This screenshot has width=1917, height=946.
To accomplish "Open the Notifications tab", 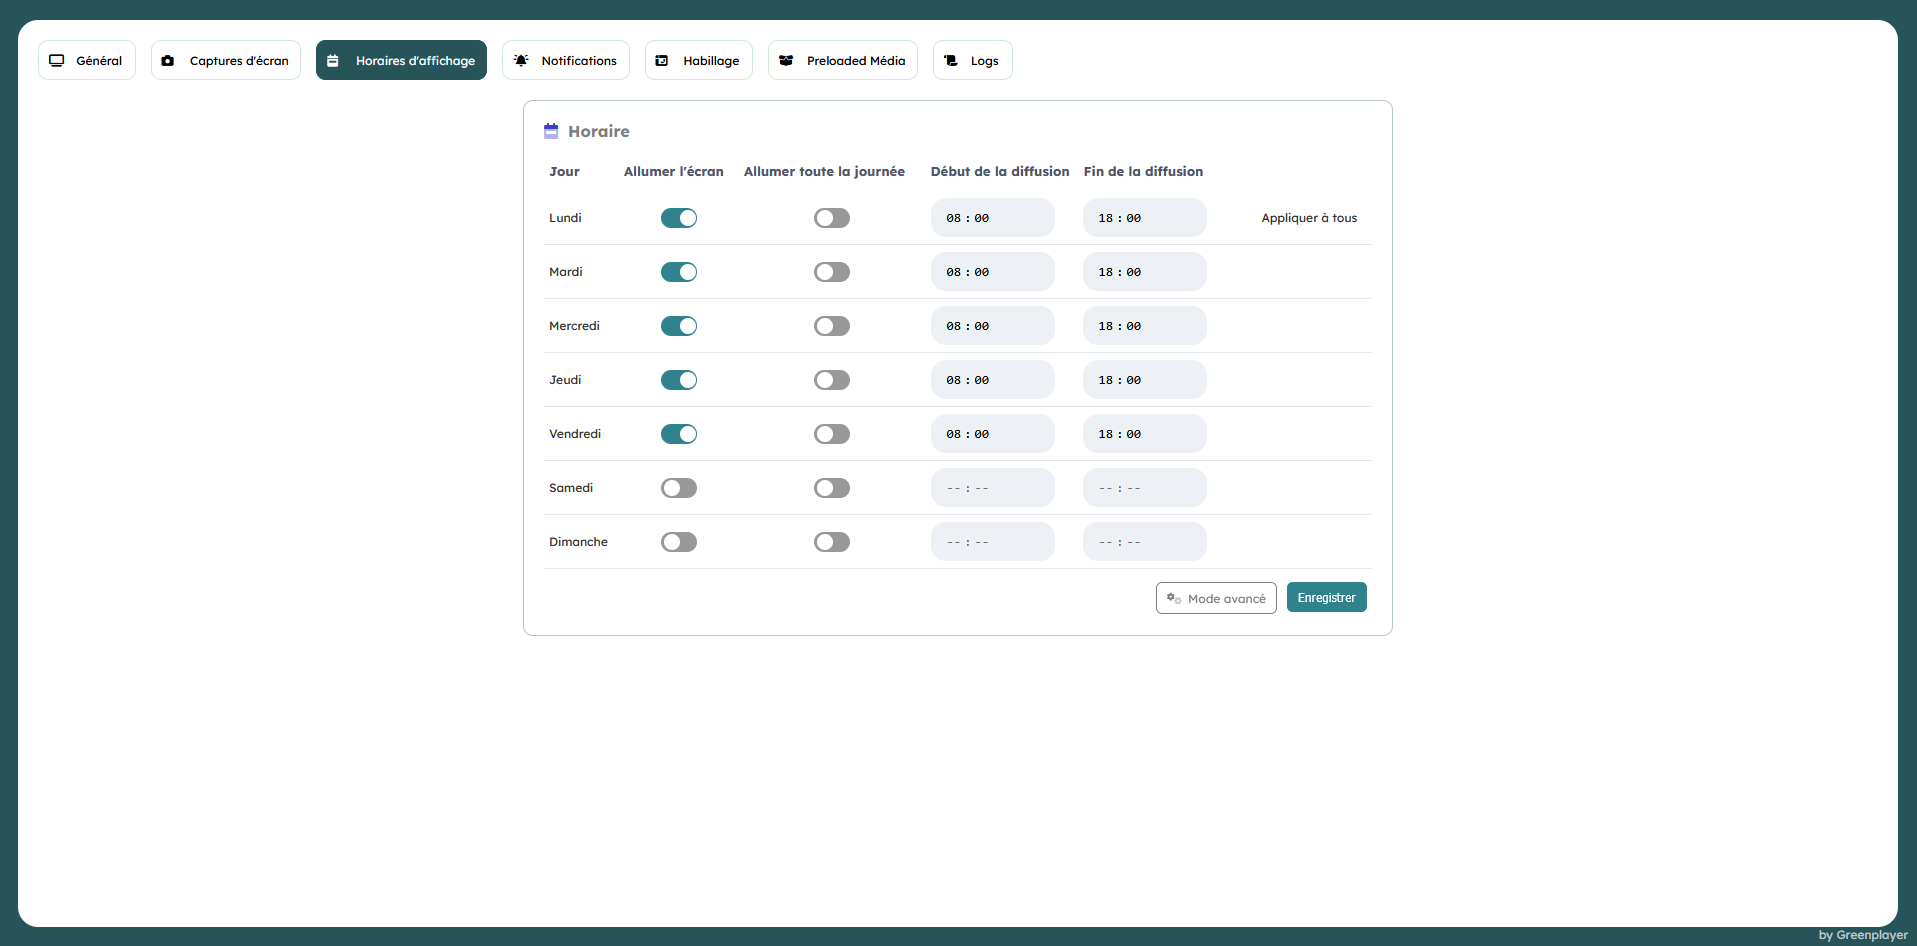I will click(566, 61).
